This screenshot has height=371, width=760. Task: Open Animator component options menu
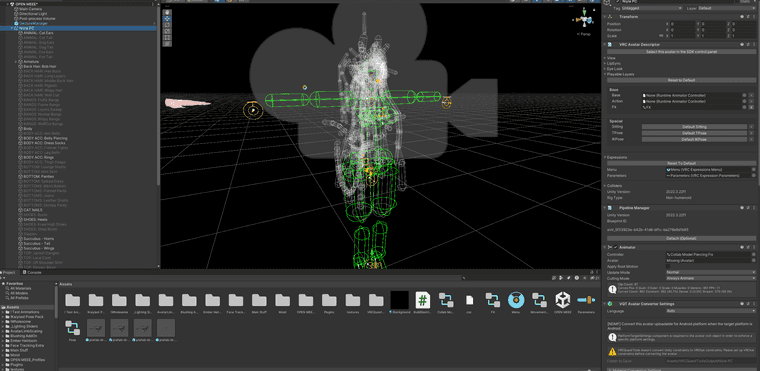(755, 247)
